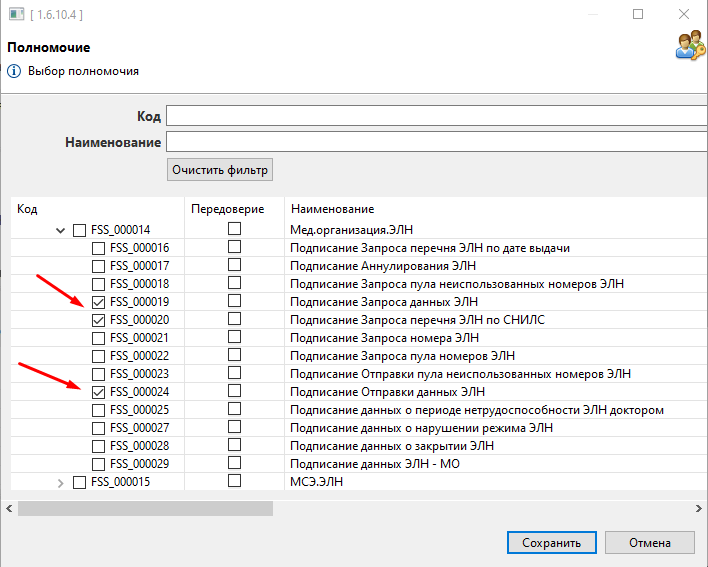Check the FSS_000029 checkbox
Image resolution: width=708 pixels, height=567 pixels.
click(98, 464)
